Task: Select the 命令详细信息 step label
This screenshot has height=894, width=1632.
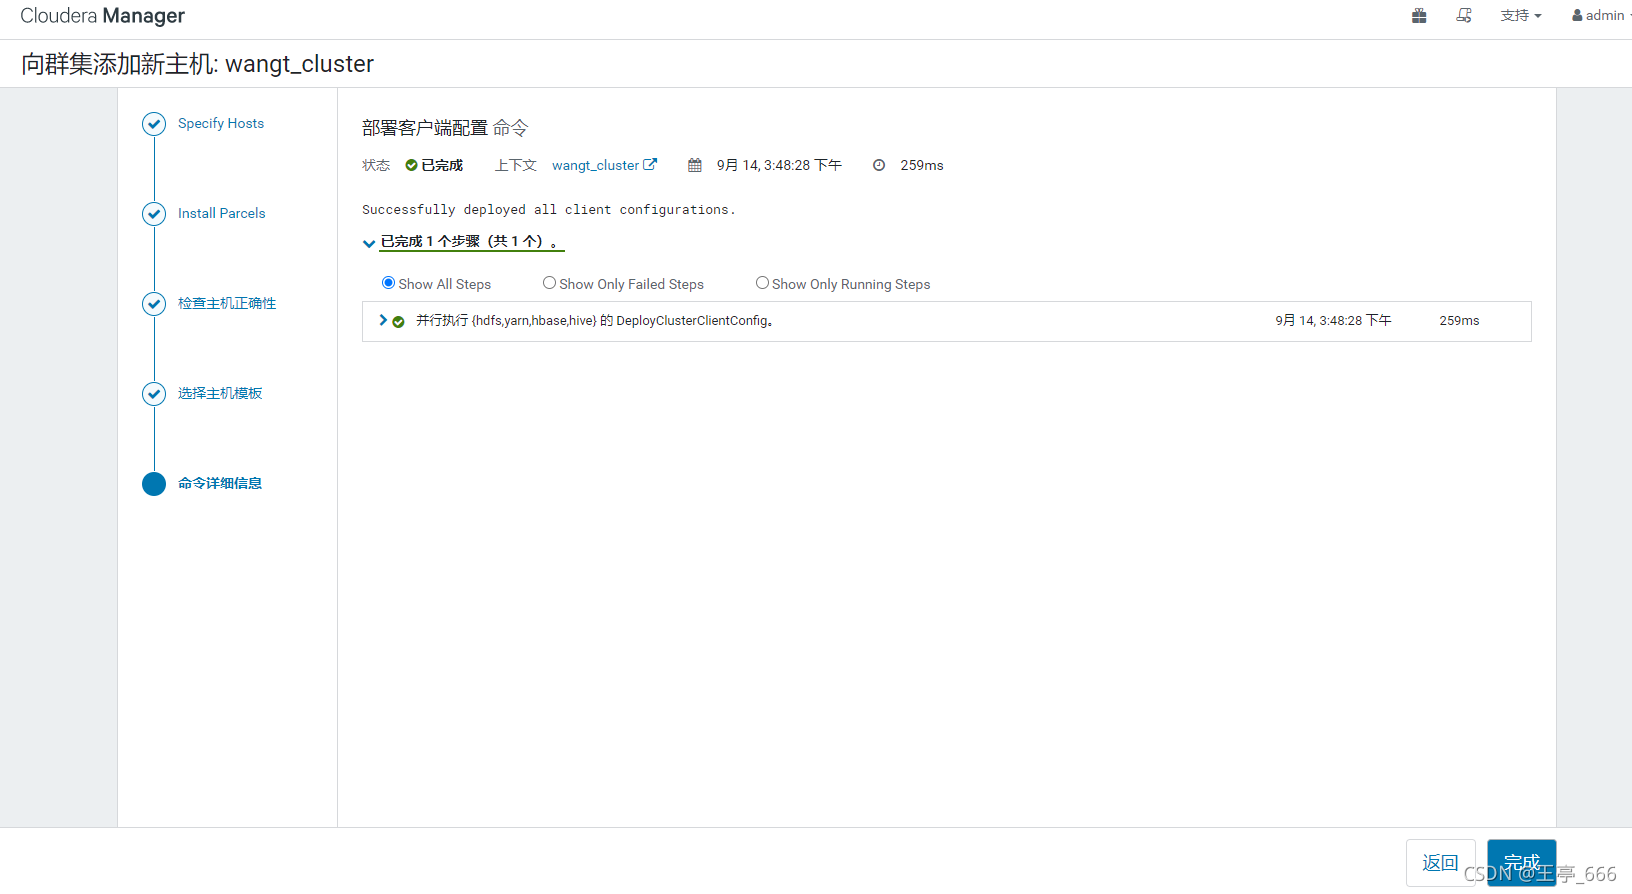Action: coord(220,484)
